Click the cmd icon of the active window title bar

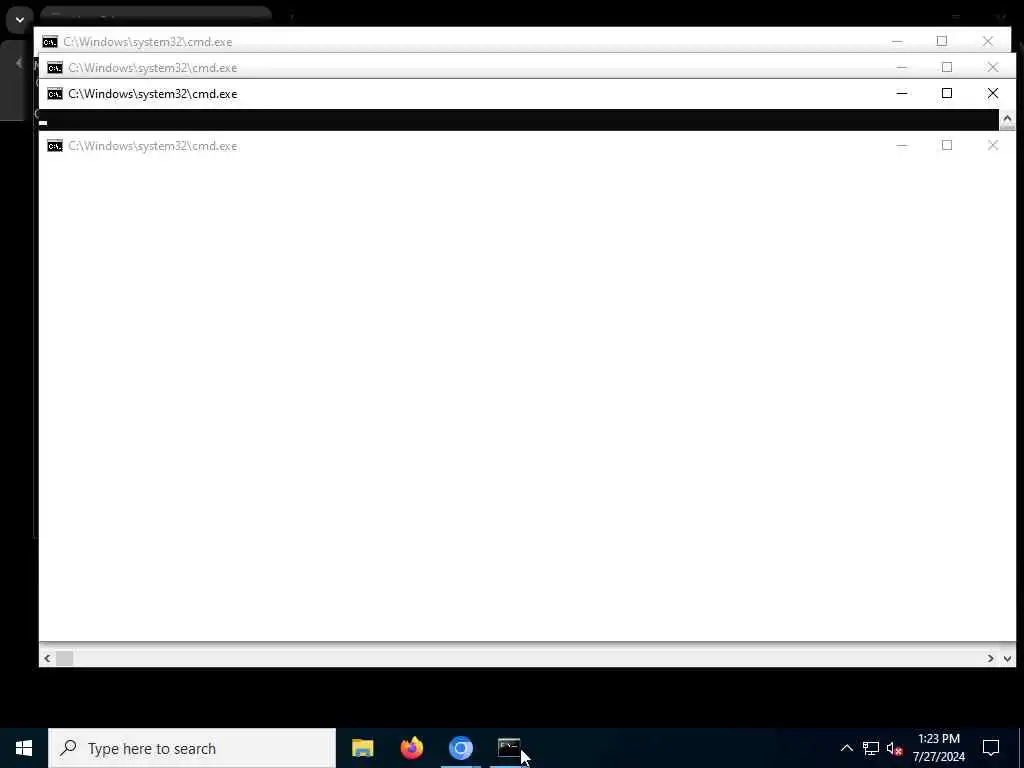55,94
